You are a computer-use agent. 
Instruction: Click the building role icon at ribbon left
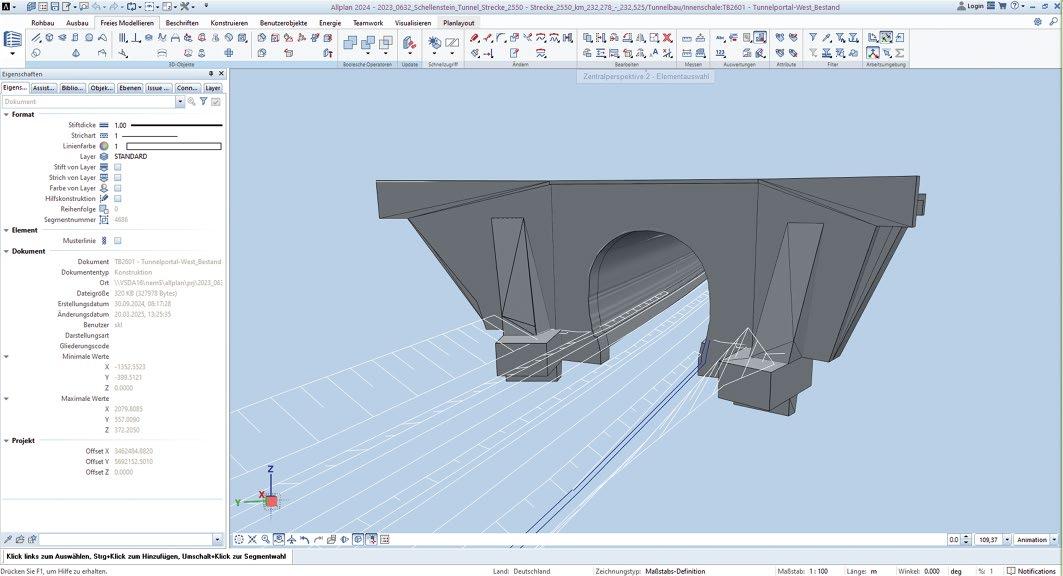[x=13, y=41]
